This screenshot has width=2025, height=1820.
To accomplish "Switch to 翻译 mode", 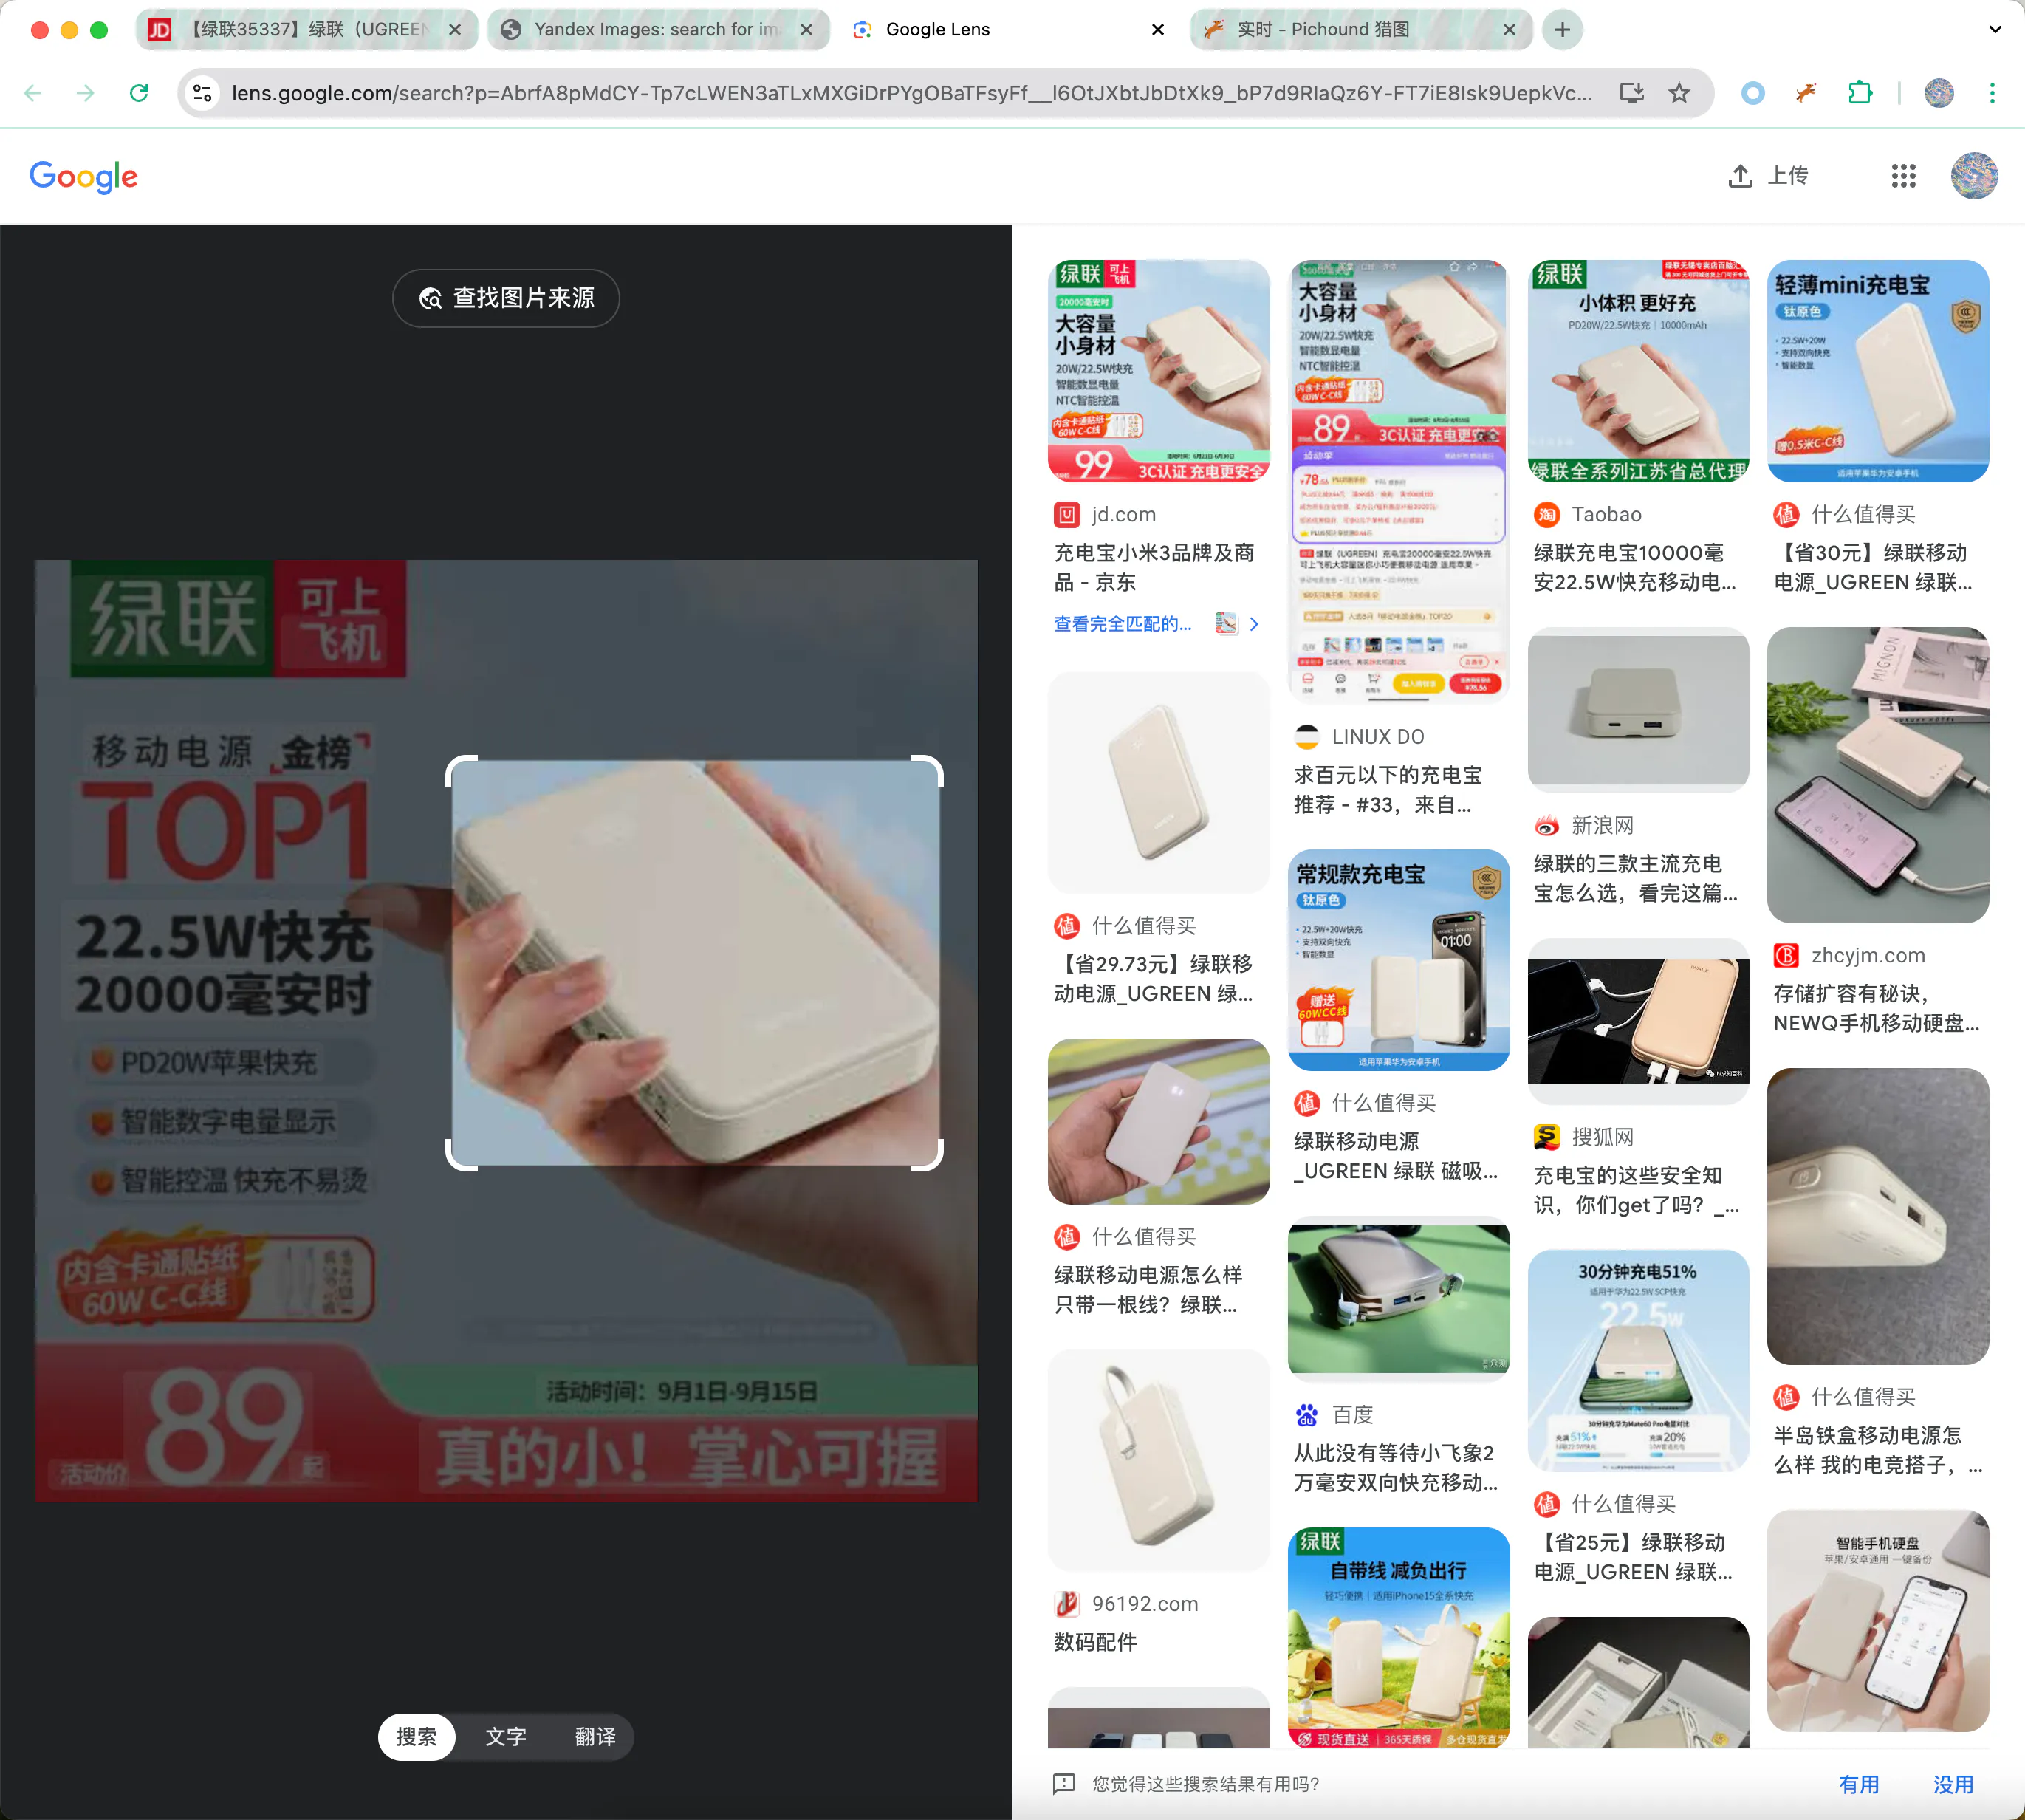I will pyautogui.click(x=595, y=1737).
